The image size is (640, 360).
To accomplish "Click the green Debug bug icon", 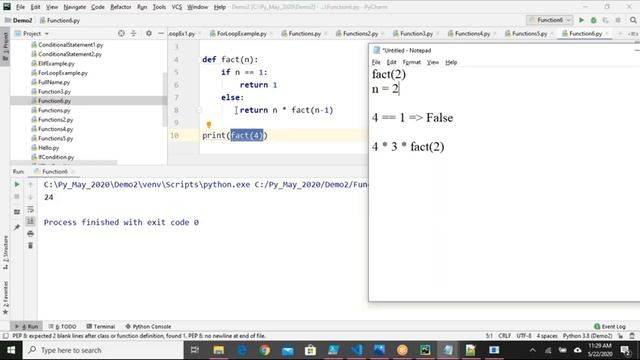I will pos(593,20).
